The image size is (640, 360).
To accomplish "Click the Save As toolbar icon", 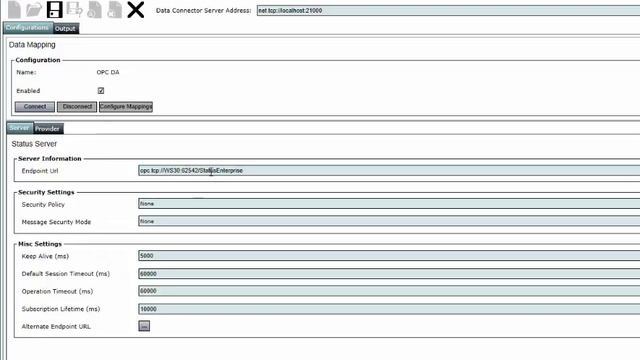I will [75, 9].
